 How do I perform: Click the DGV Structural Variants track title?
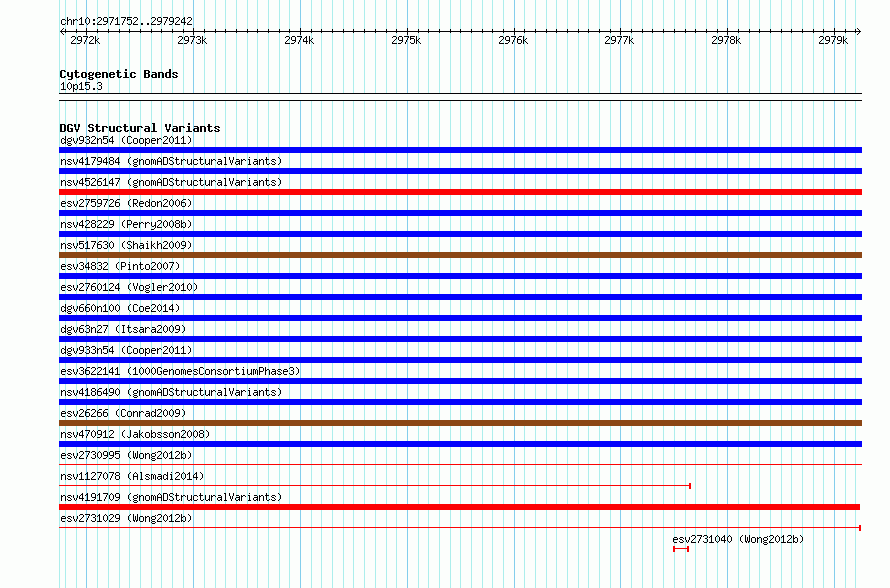pyautogui.click(x=140, y=128)
